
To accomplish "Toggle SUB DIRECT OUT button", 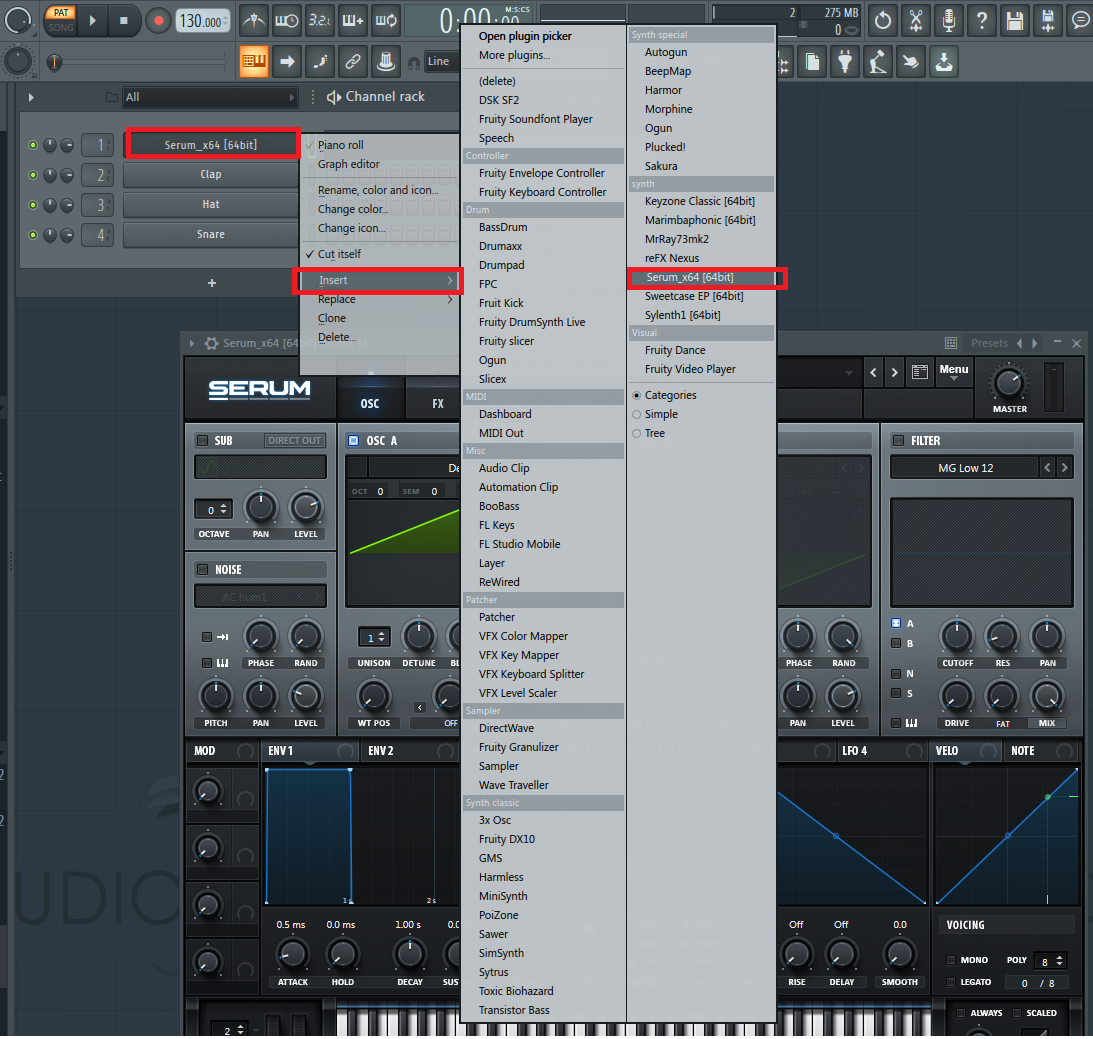I will coord(294,440).
